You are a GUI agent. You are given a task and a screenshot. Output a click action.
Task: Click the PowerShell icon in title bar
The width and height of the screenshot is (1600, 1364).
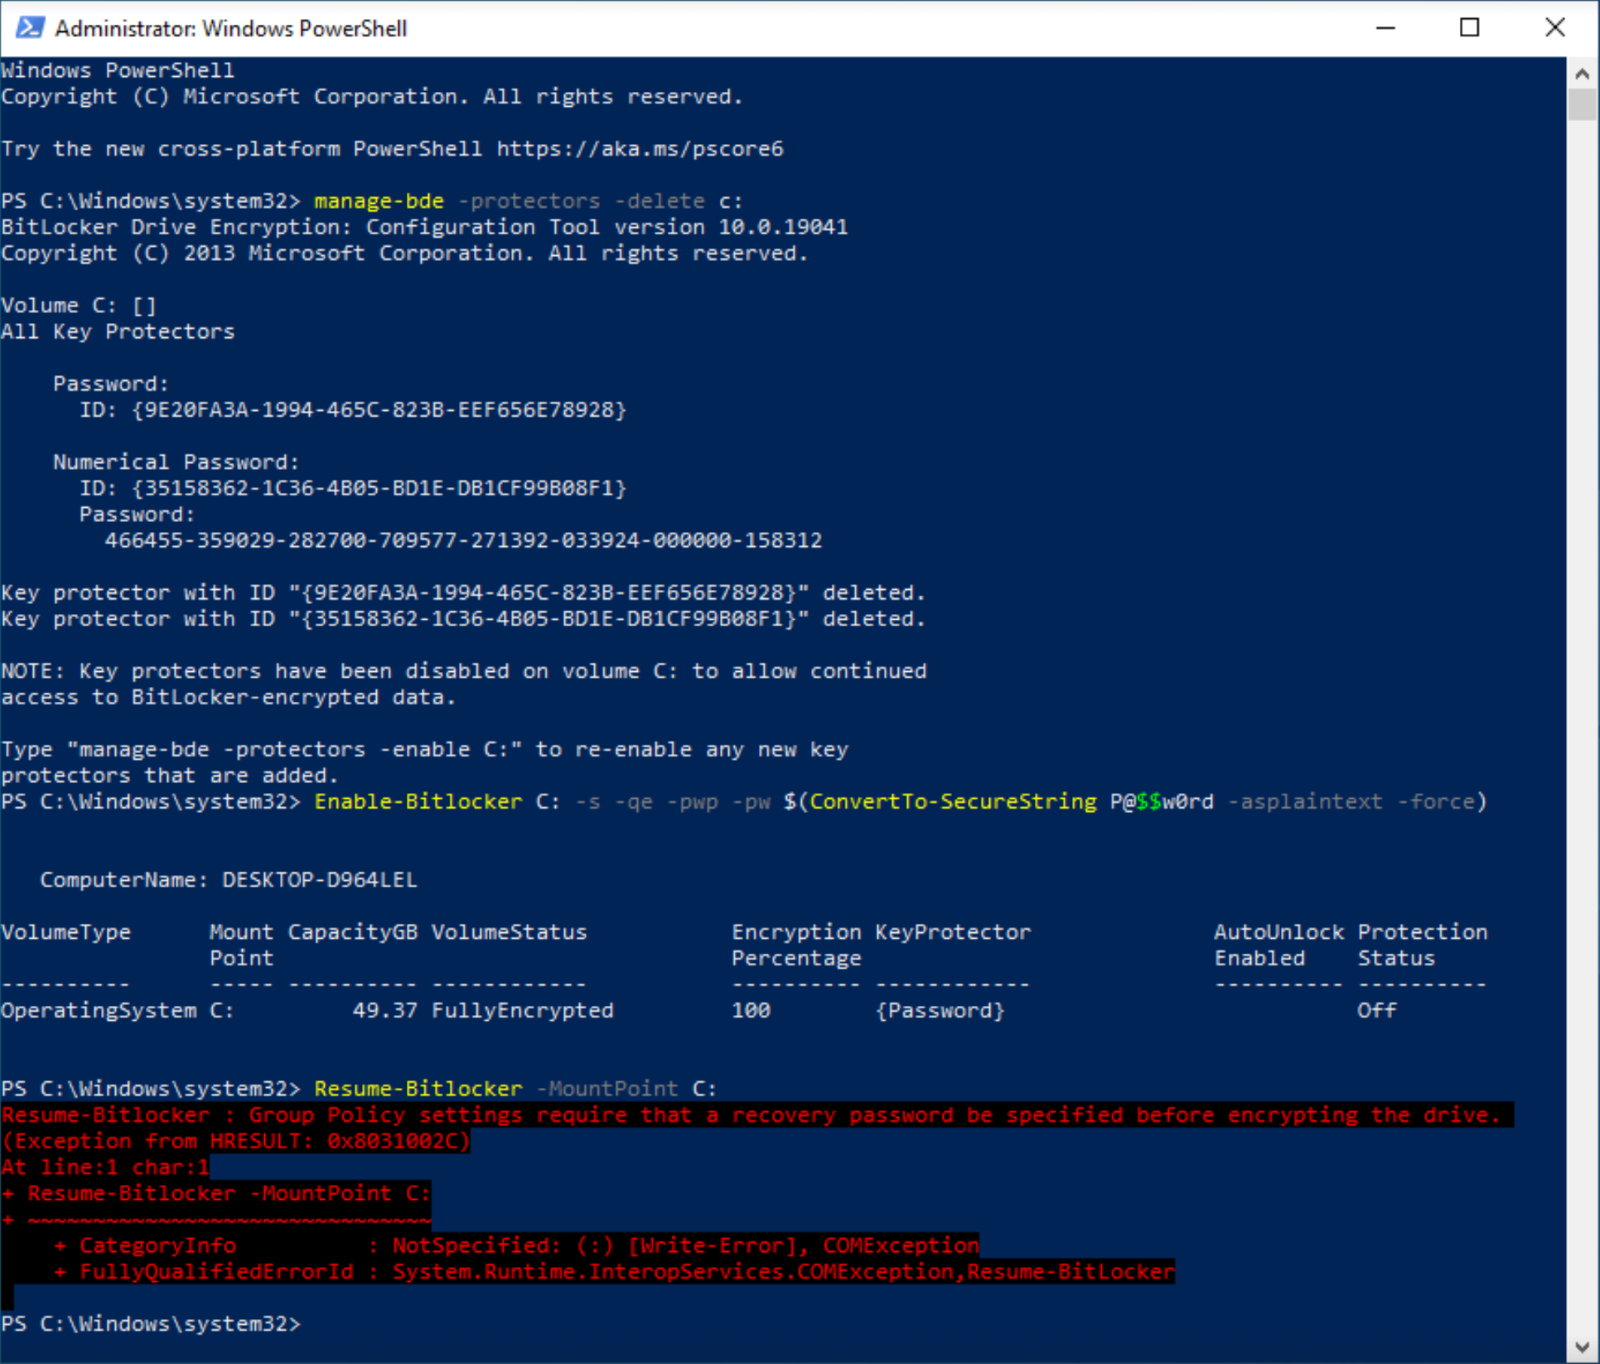point(29,28)
